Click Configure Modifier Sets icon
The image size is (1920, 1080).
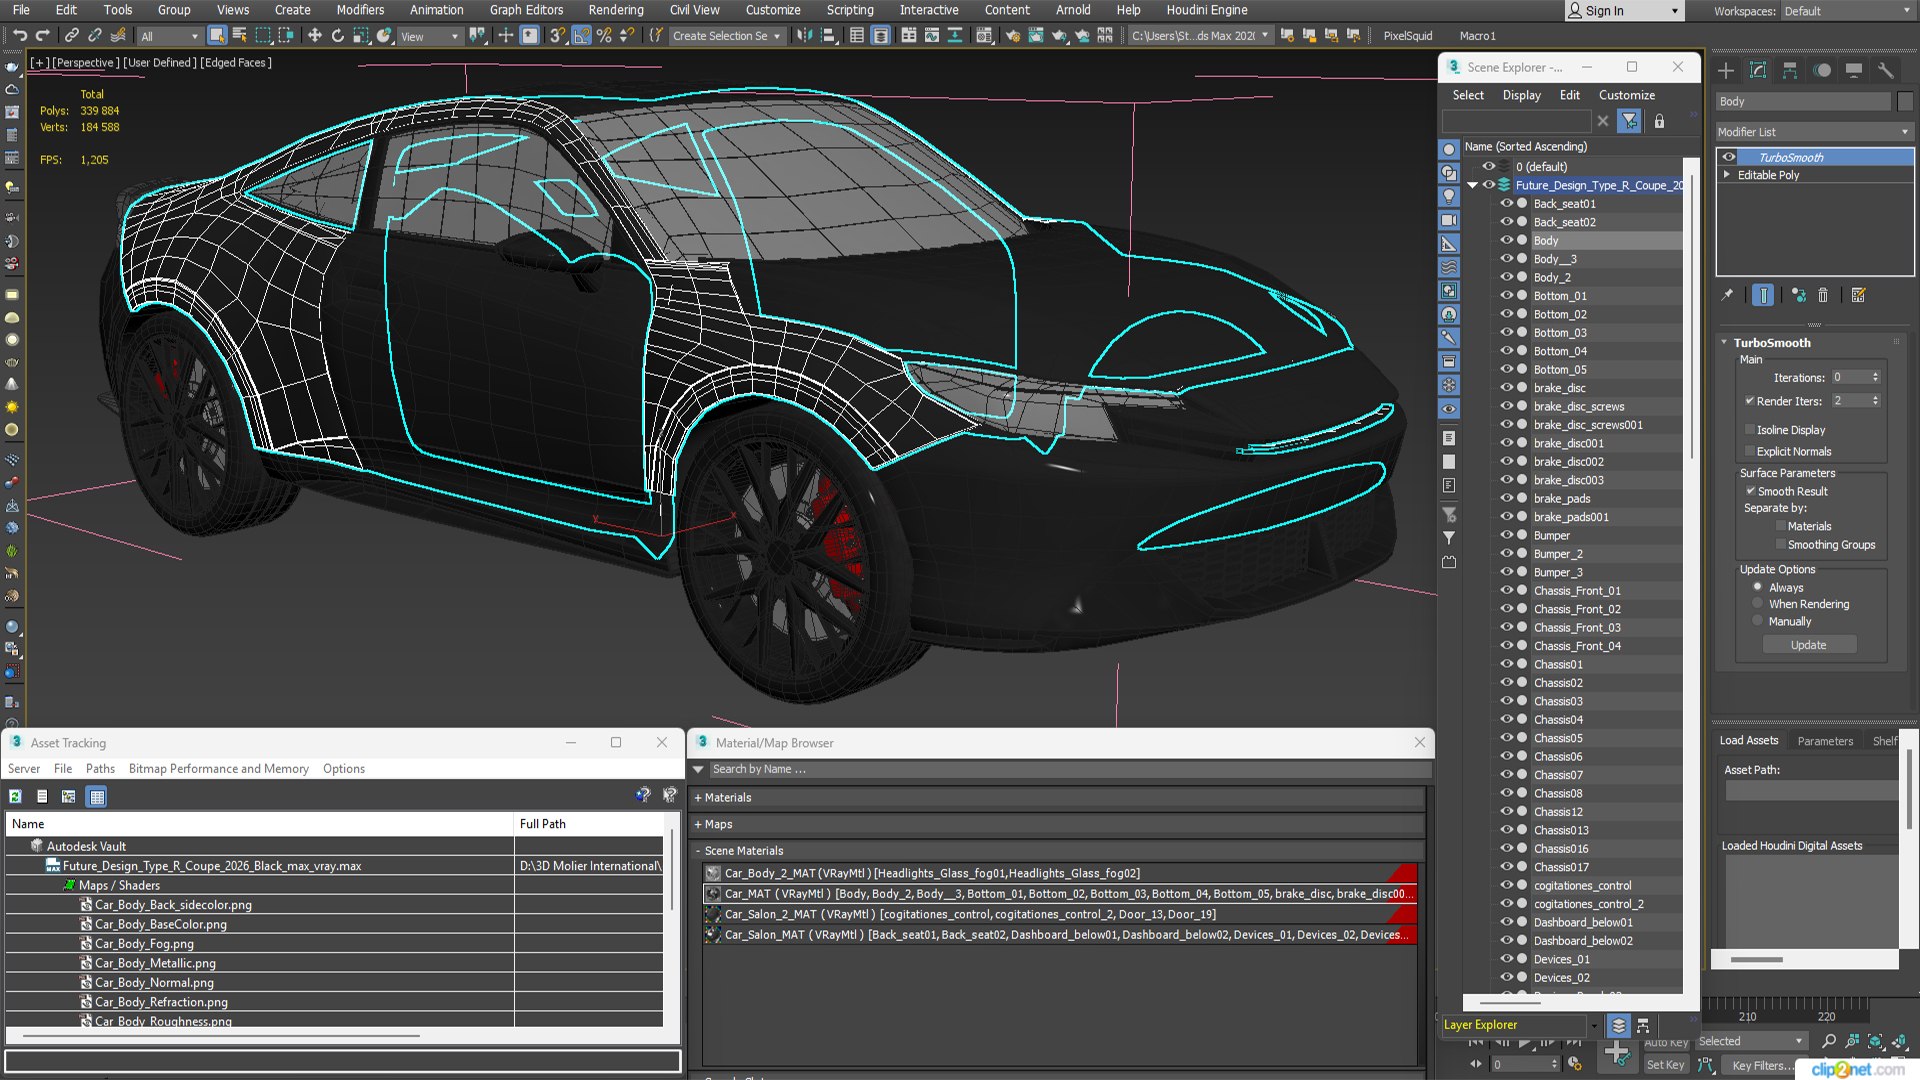(1858, 295)
